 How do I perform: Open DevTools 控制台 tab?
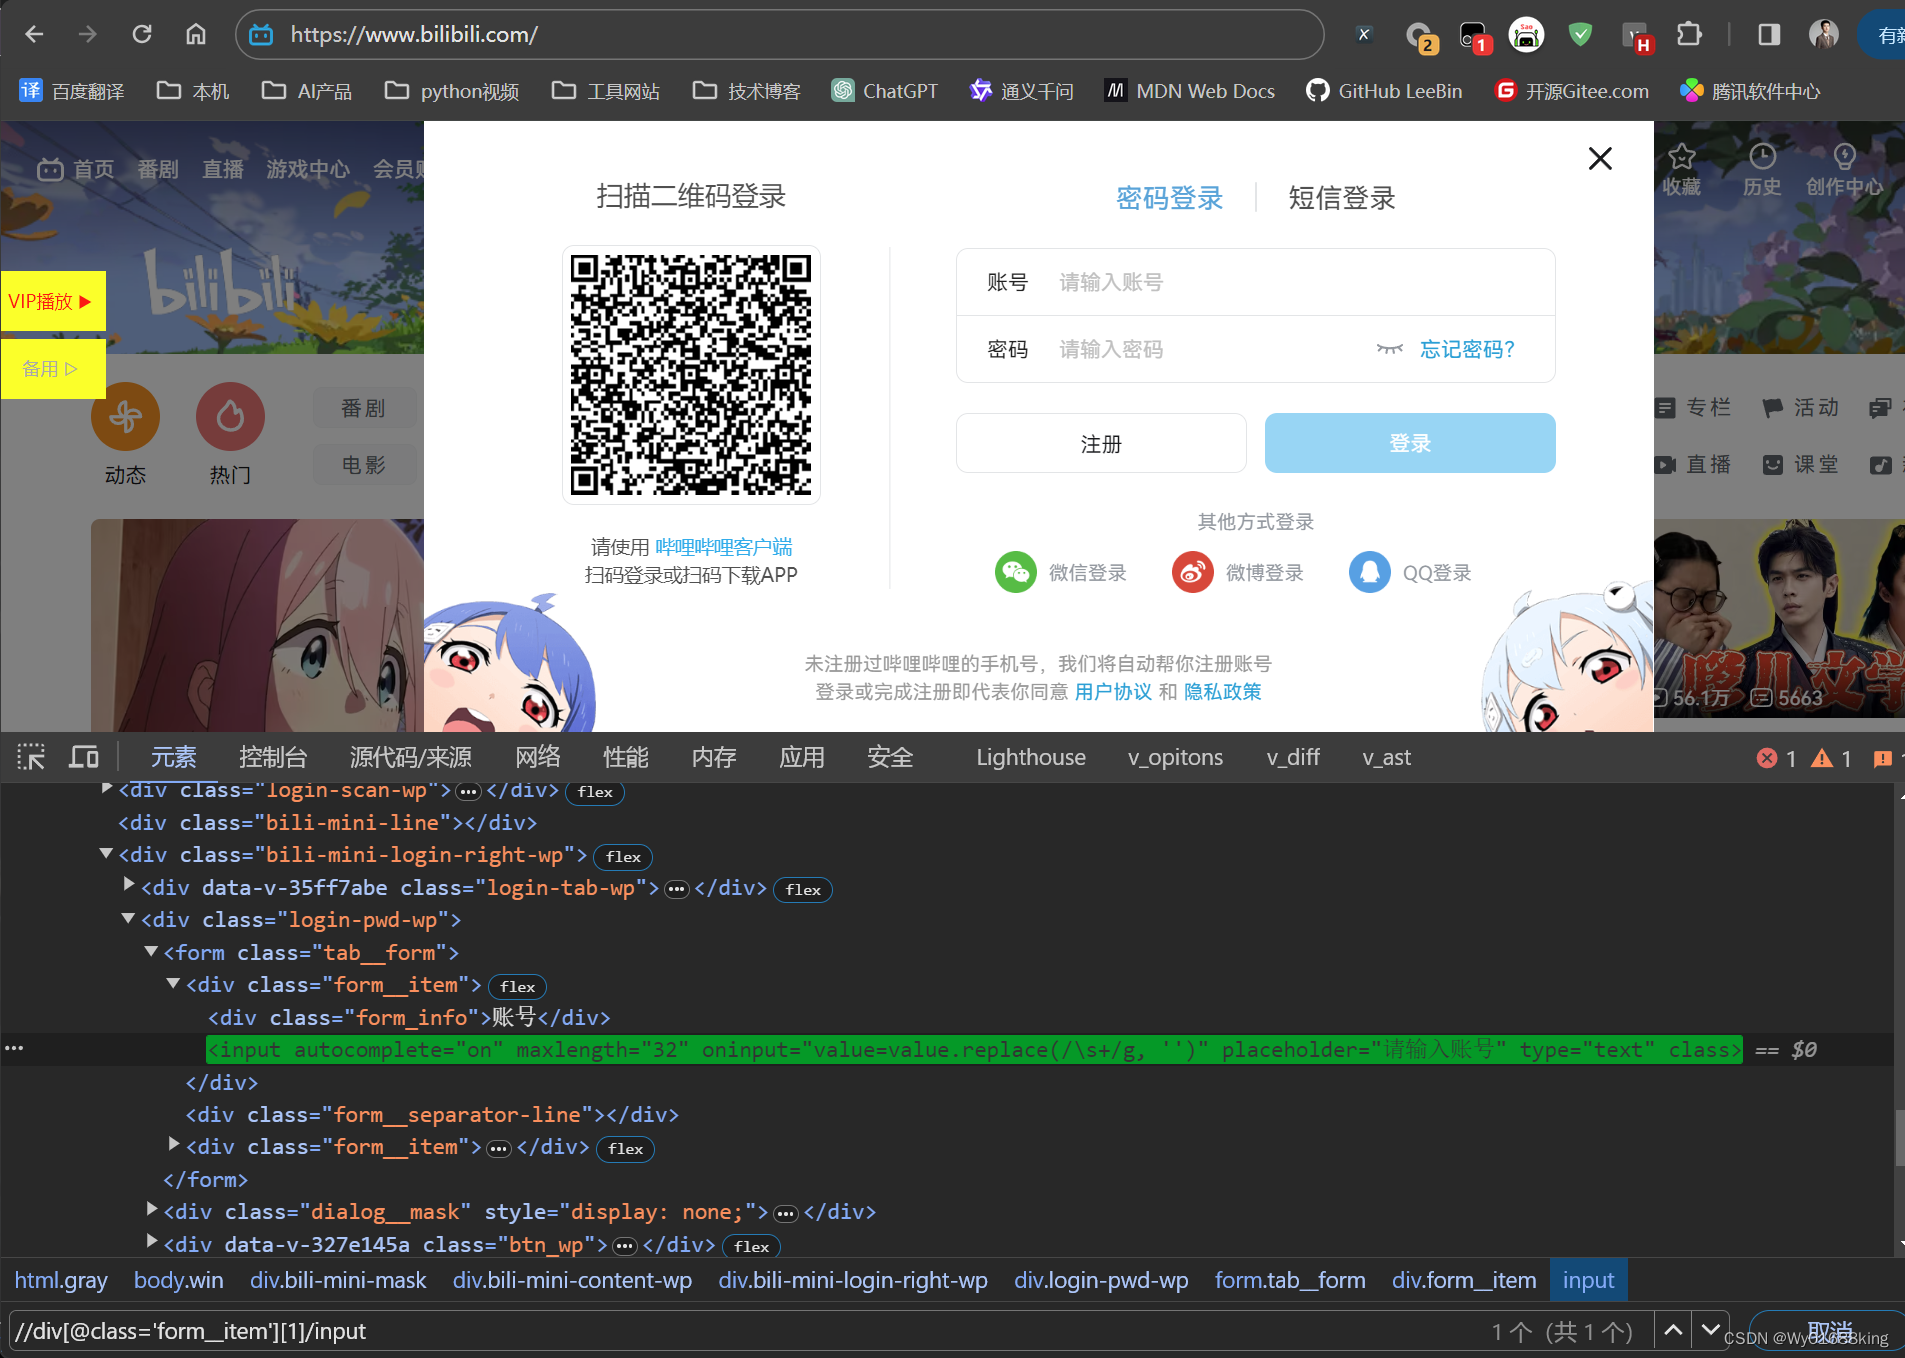click(x=273, y=758)
